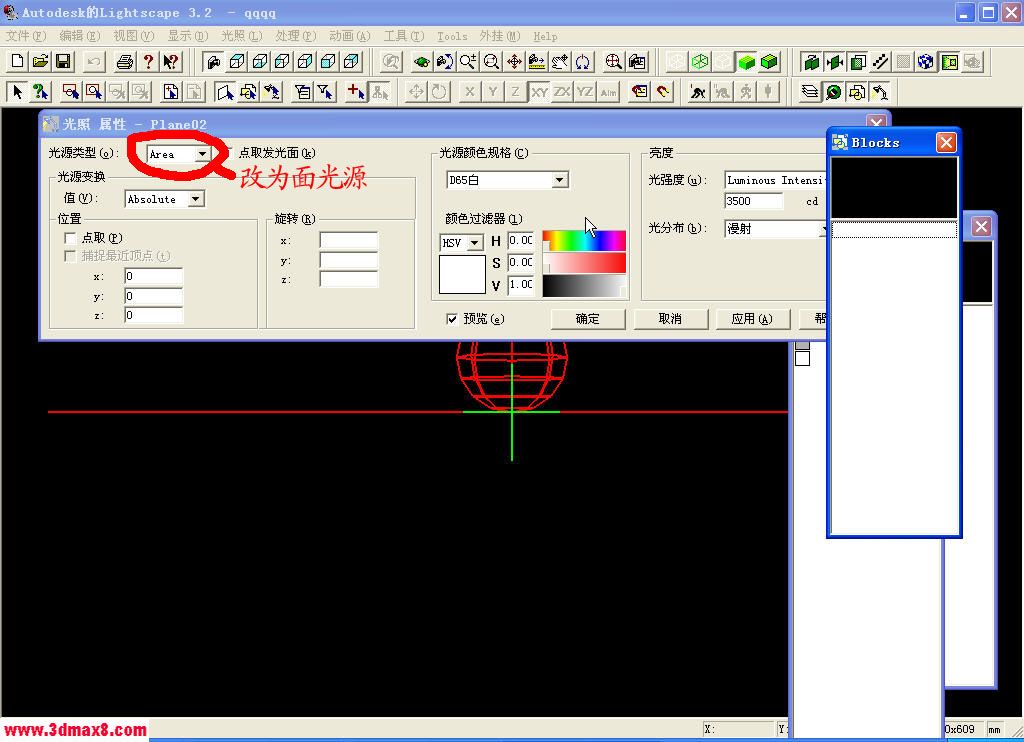The width and height of the screenshot is (1024, 742).
Task: Open the 漫射 light distribution dropdown
Action: coord(776,229)
